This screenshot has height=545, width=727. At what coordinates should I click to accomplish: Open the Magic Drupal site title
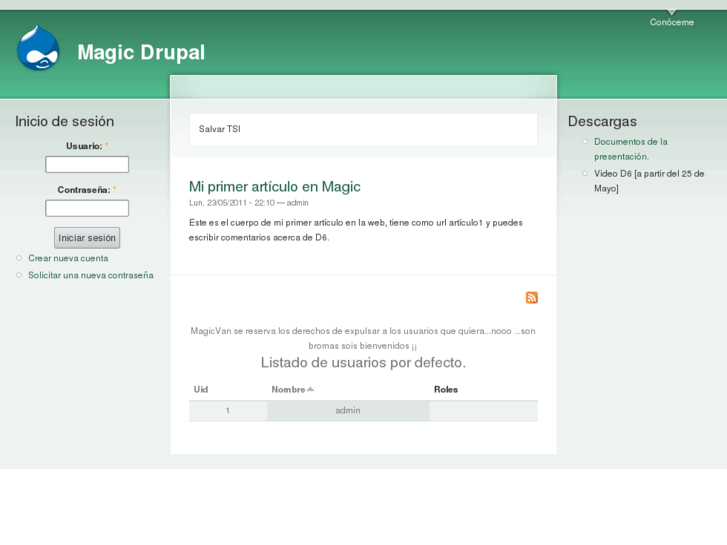141,53
